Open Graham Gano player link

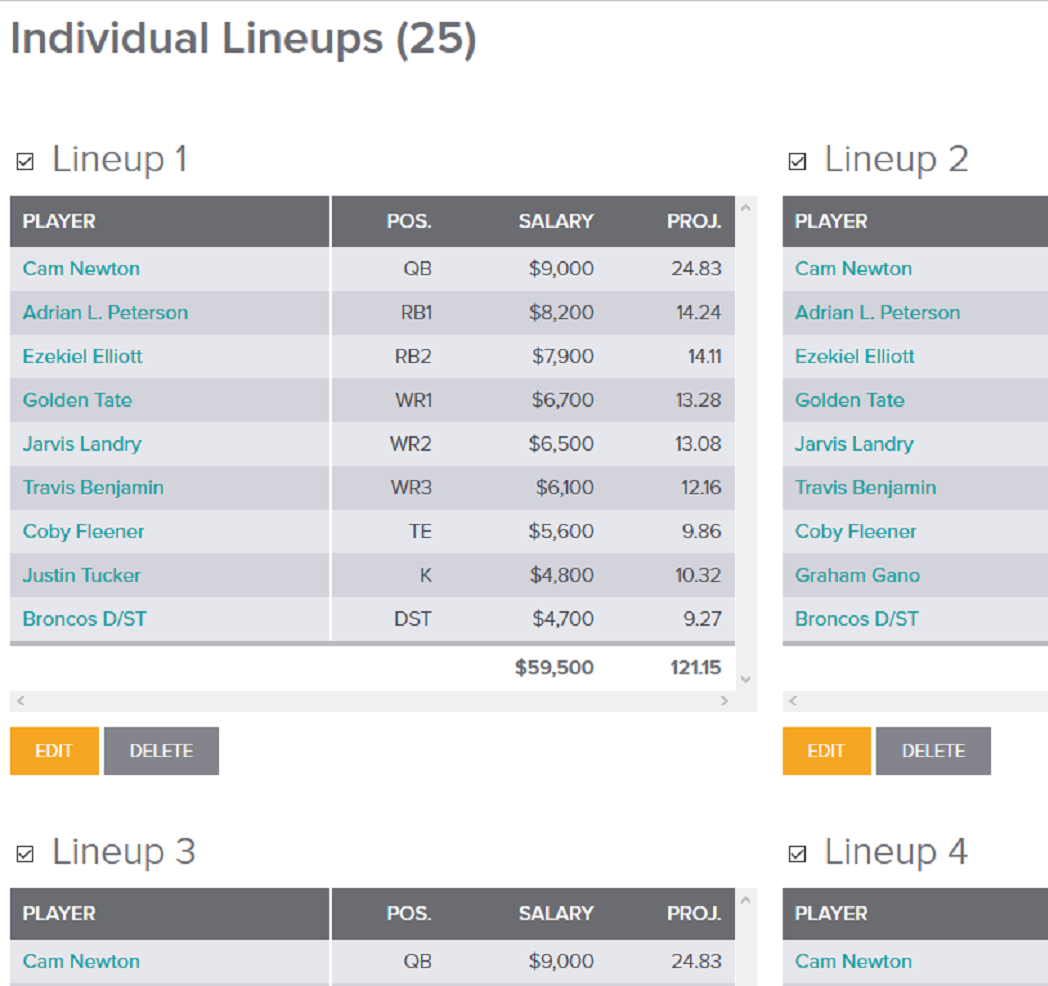pos(857,575)
